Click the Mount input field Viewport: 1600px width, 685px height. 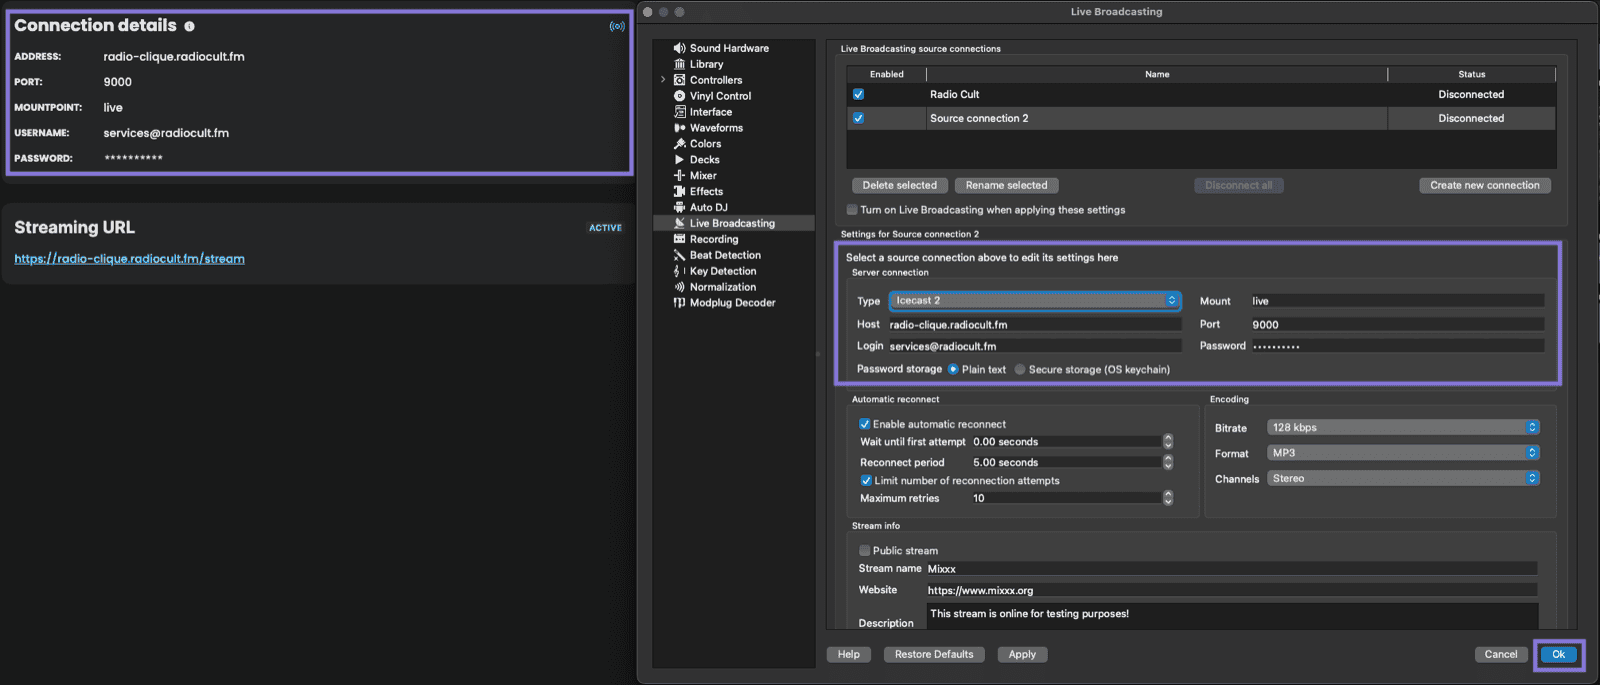[1397, 301]
